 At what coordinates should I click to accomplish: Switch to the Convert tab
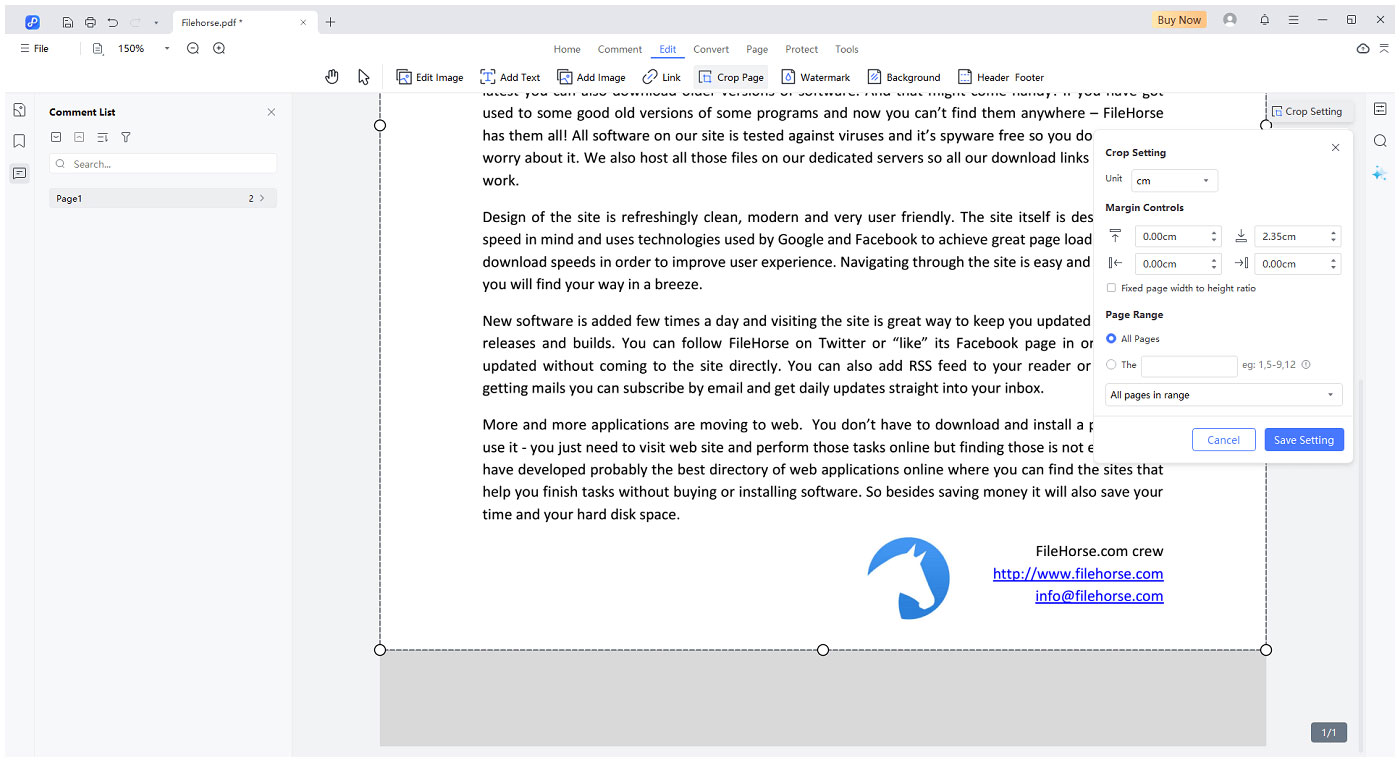point(711,49)
